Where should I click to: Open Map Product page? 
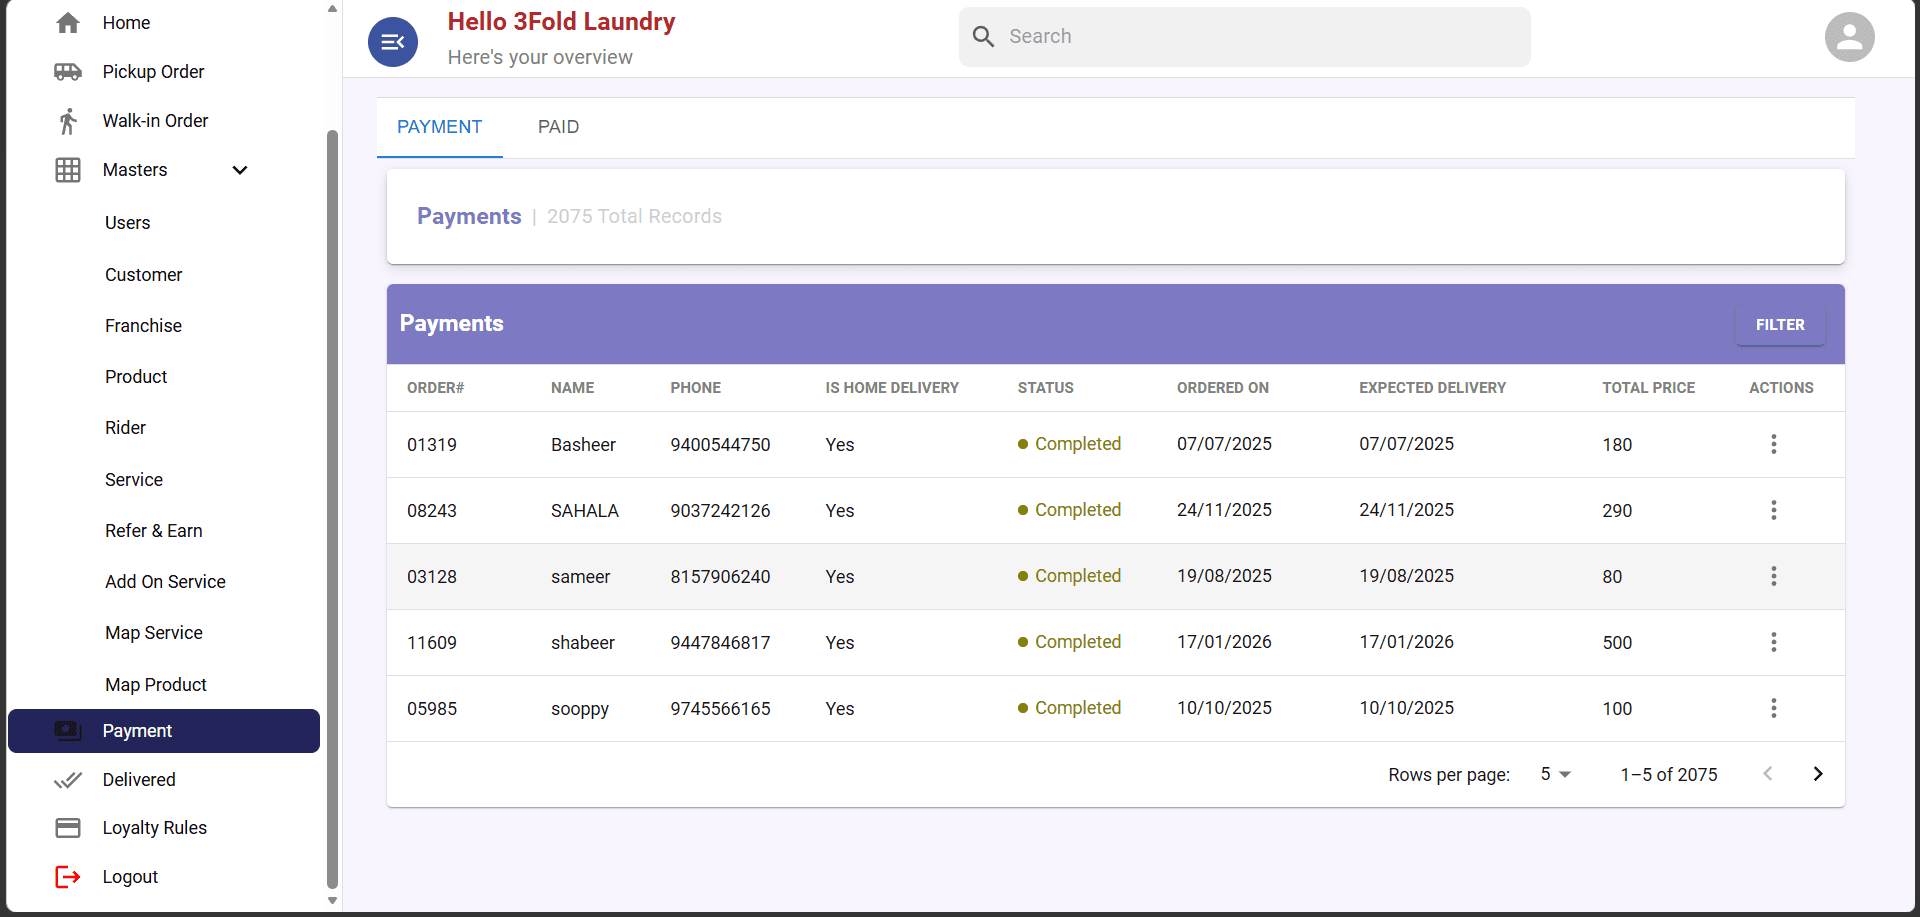point(156,685)
